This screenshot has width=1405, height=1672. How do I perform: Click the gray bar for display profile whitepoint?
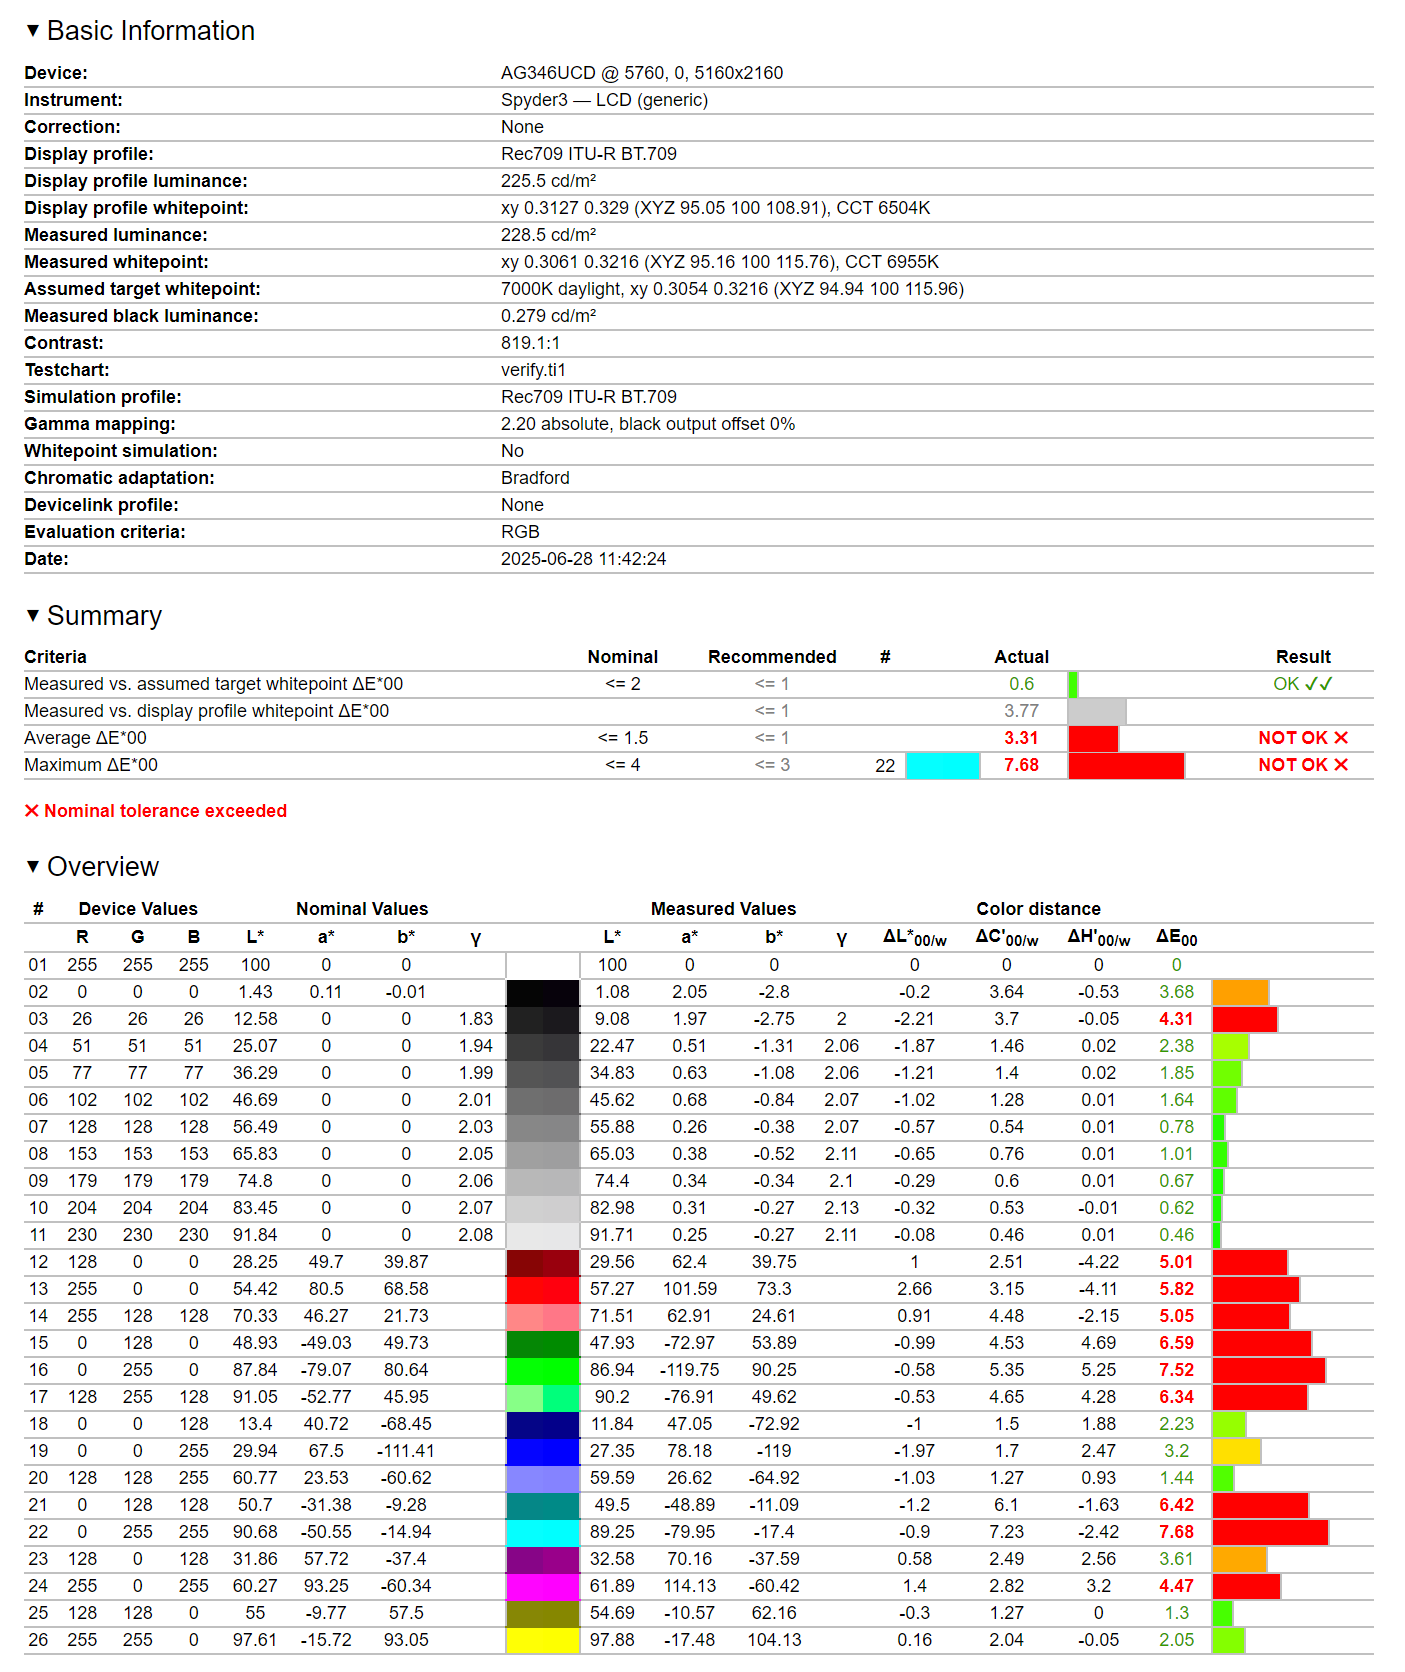[x=1097, y=711]
